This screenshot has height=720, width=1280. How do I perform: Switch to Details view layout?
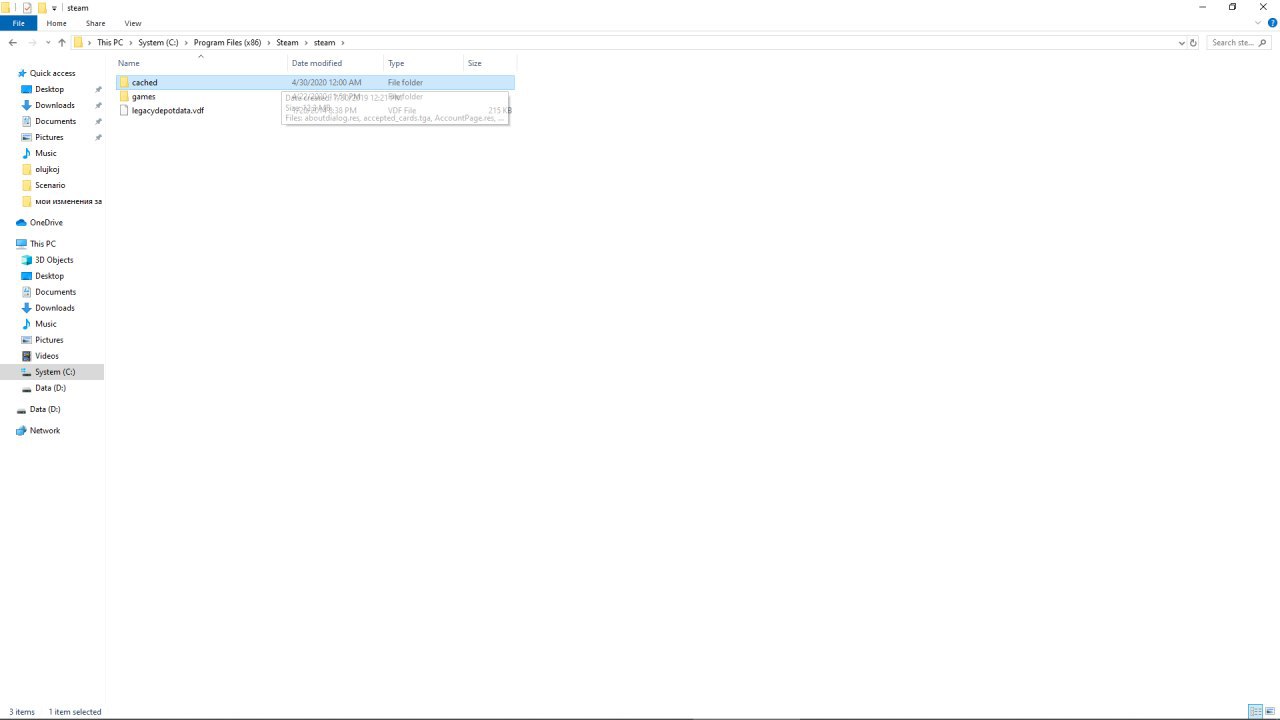click(1255, 712)
